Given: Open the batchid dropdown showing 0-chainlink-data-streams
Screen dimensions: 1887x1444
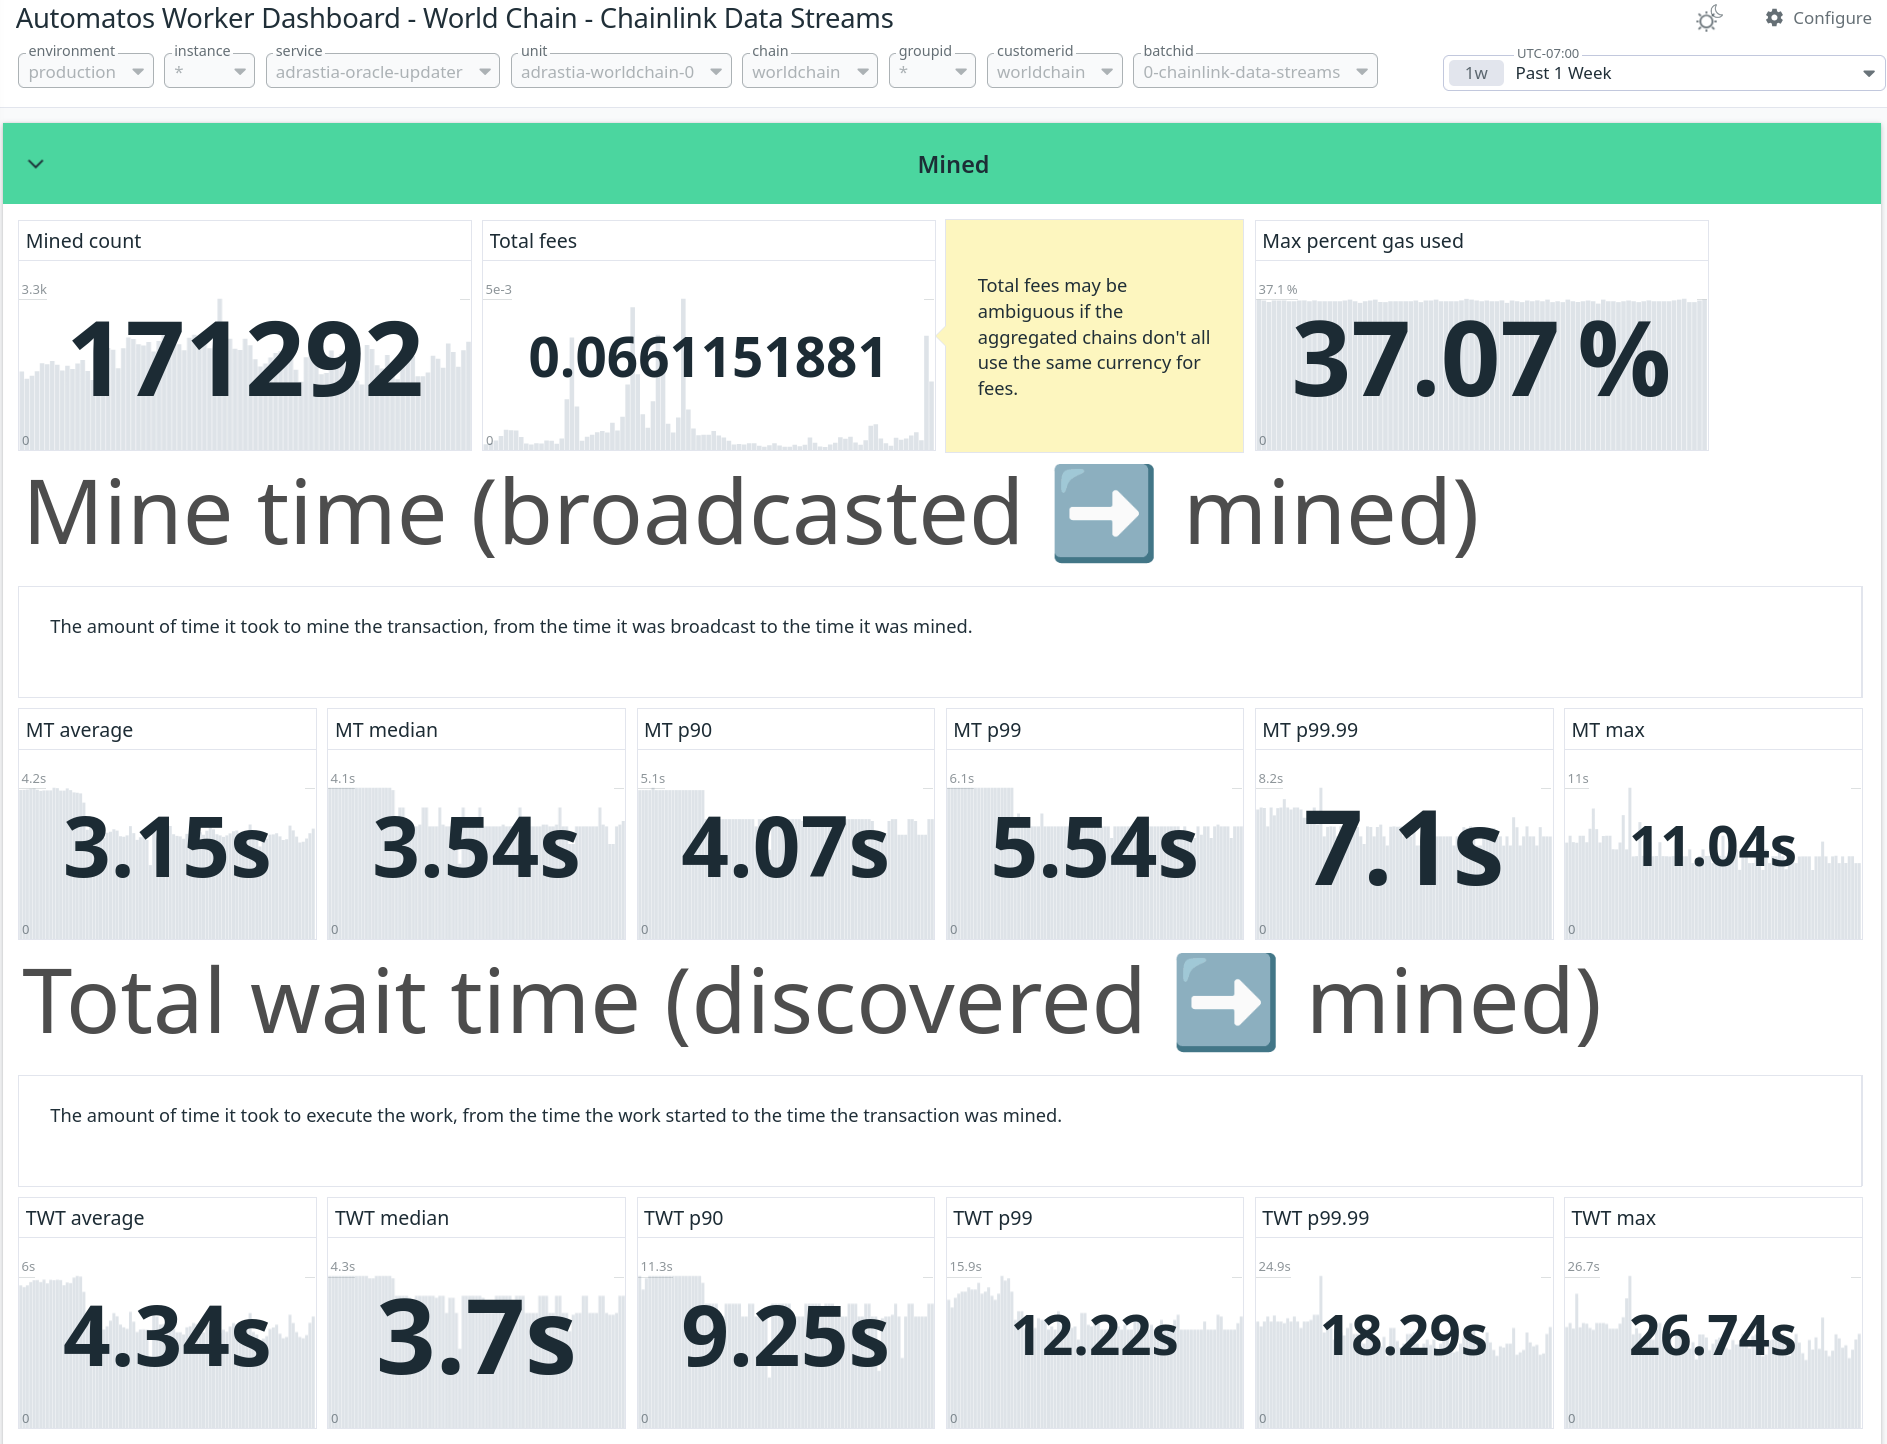Looking at the screenshot, I should pos(1254,71).
